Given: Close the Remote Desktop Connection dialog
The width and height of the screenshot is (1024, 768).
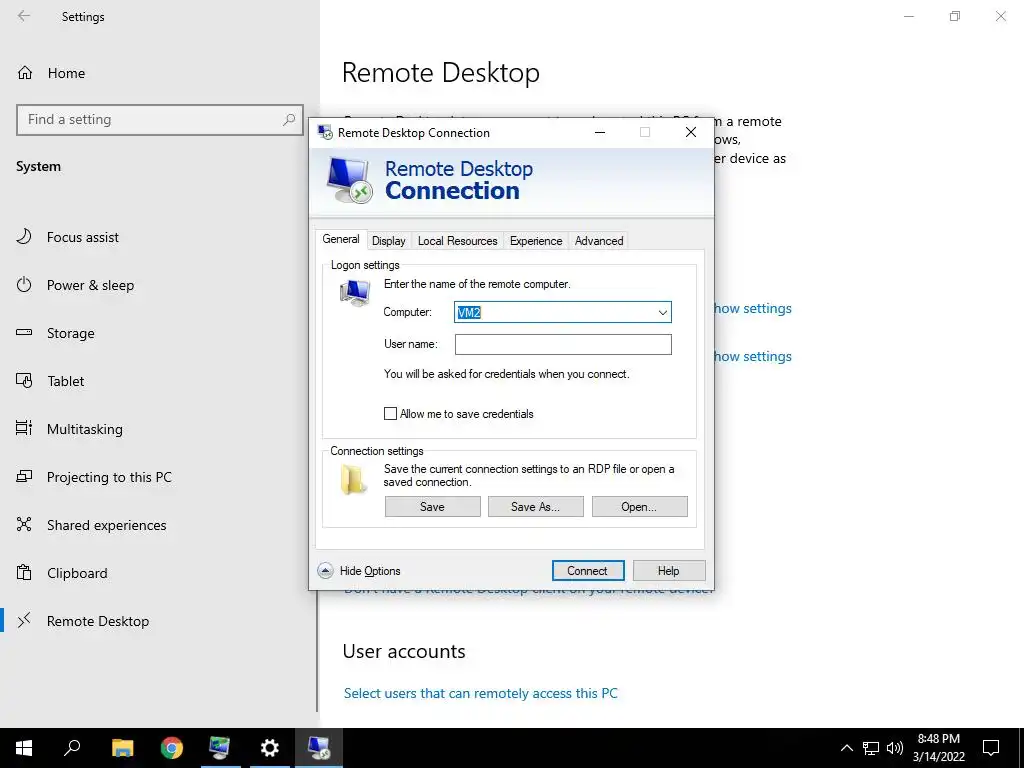Looking at the screenshot, I should (691, 132).
